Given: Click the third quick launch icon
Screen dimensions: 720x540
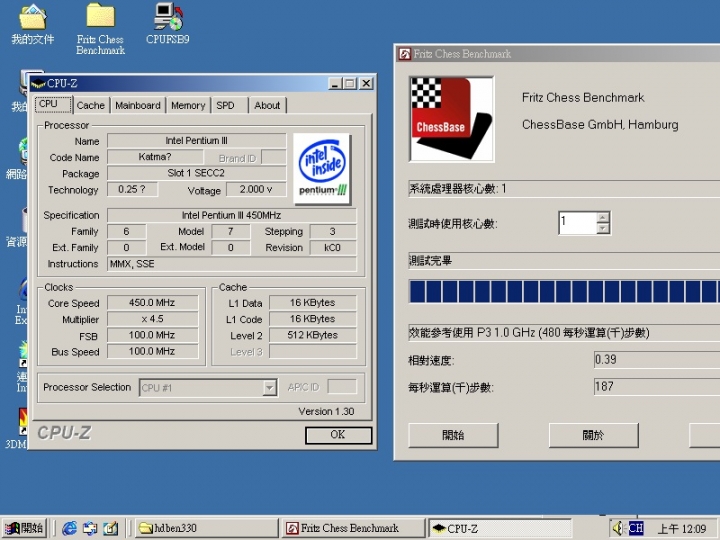Looking at the screenshot, I should (110, 528).
